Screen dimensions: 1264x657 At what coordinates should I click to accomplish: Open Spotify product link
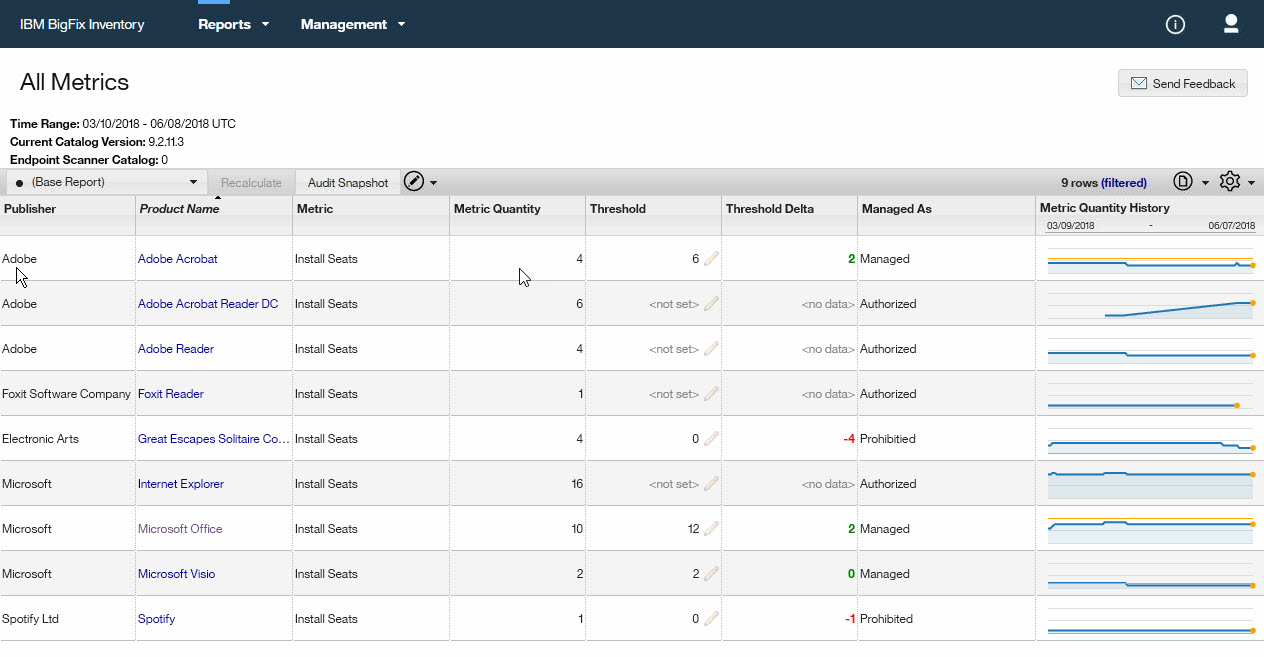click(x=157, y=619)
